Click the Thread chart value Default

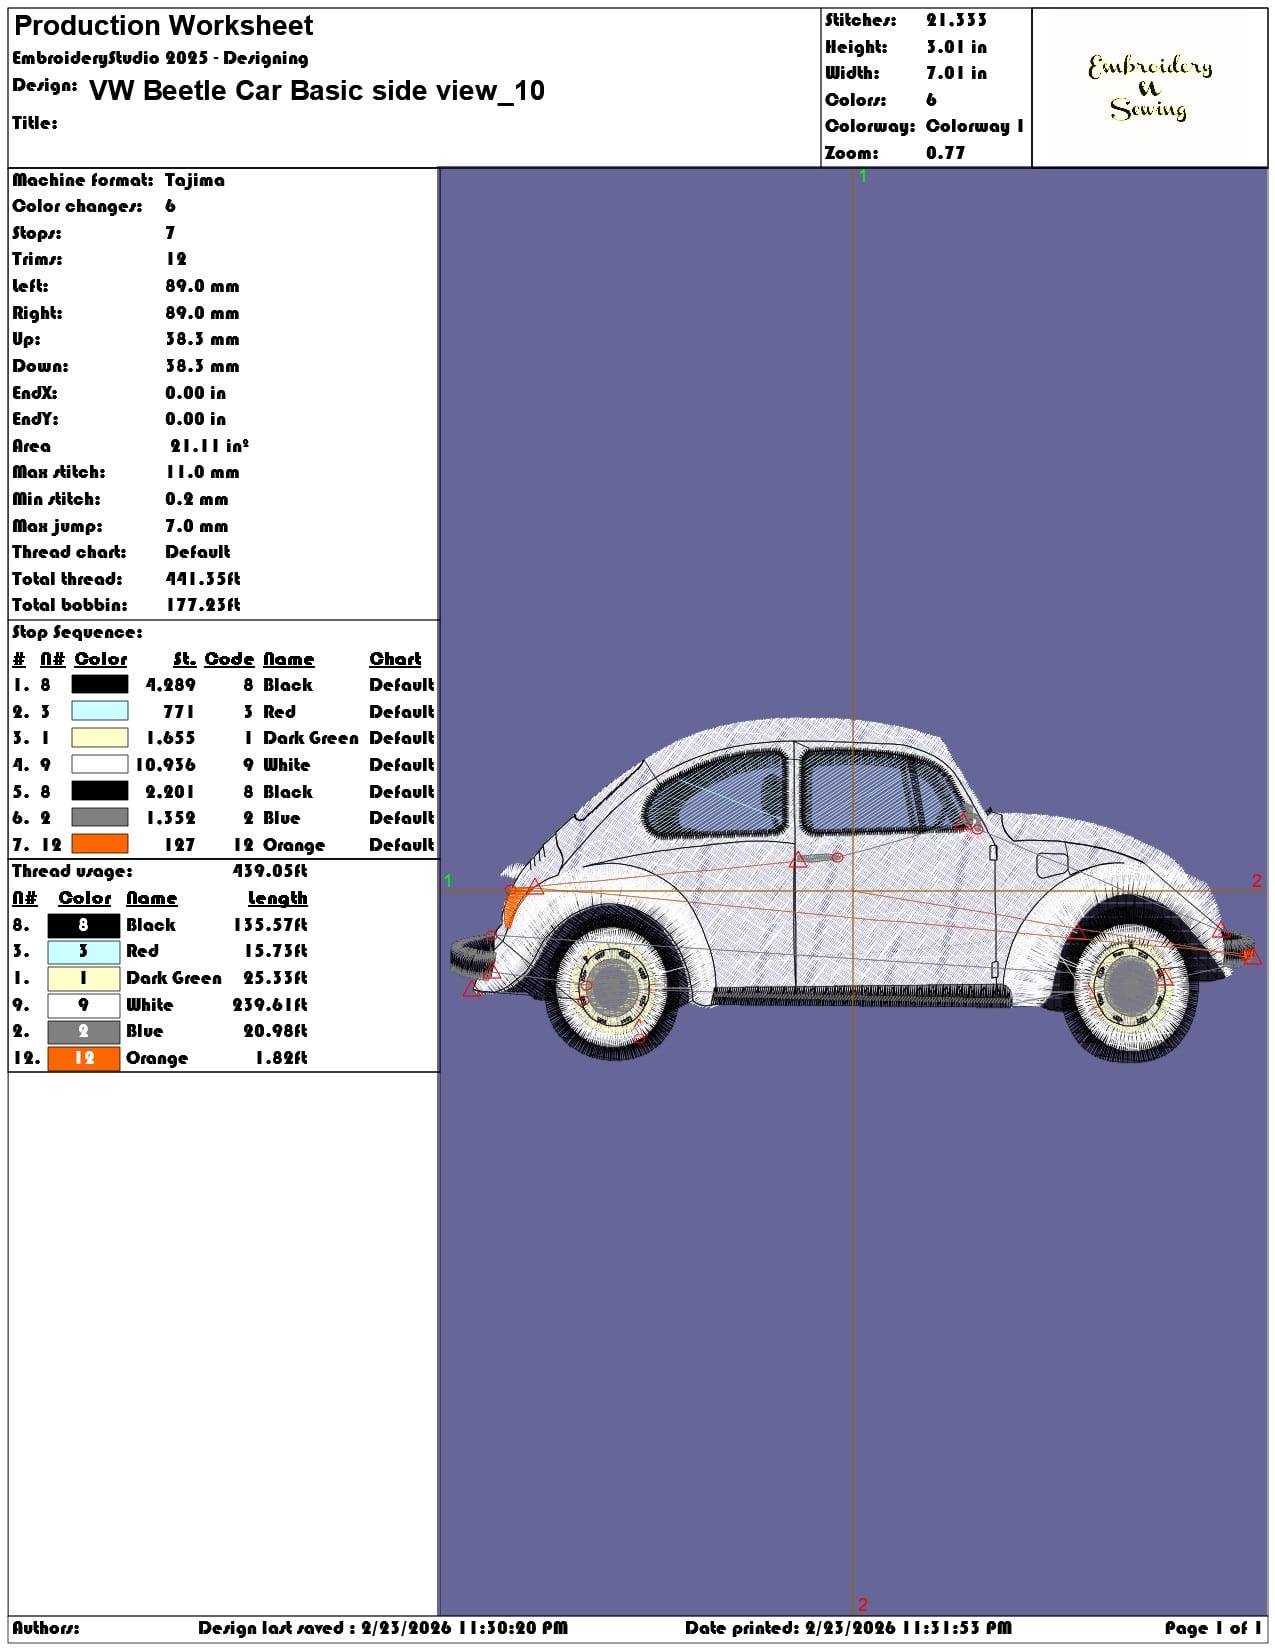pos(198,552)
